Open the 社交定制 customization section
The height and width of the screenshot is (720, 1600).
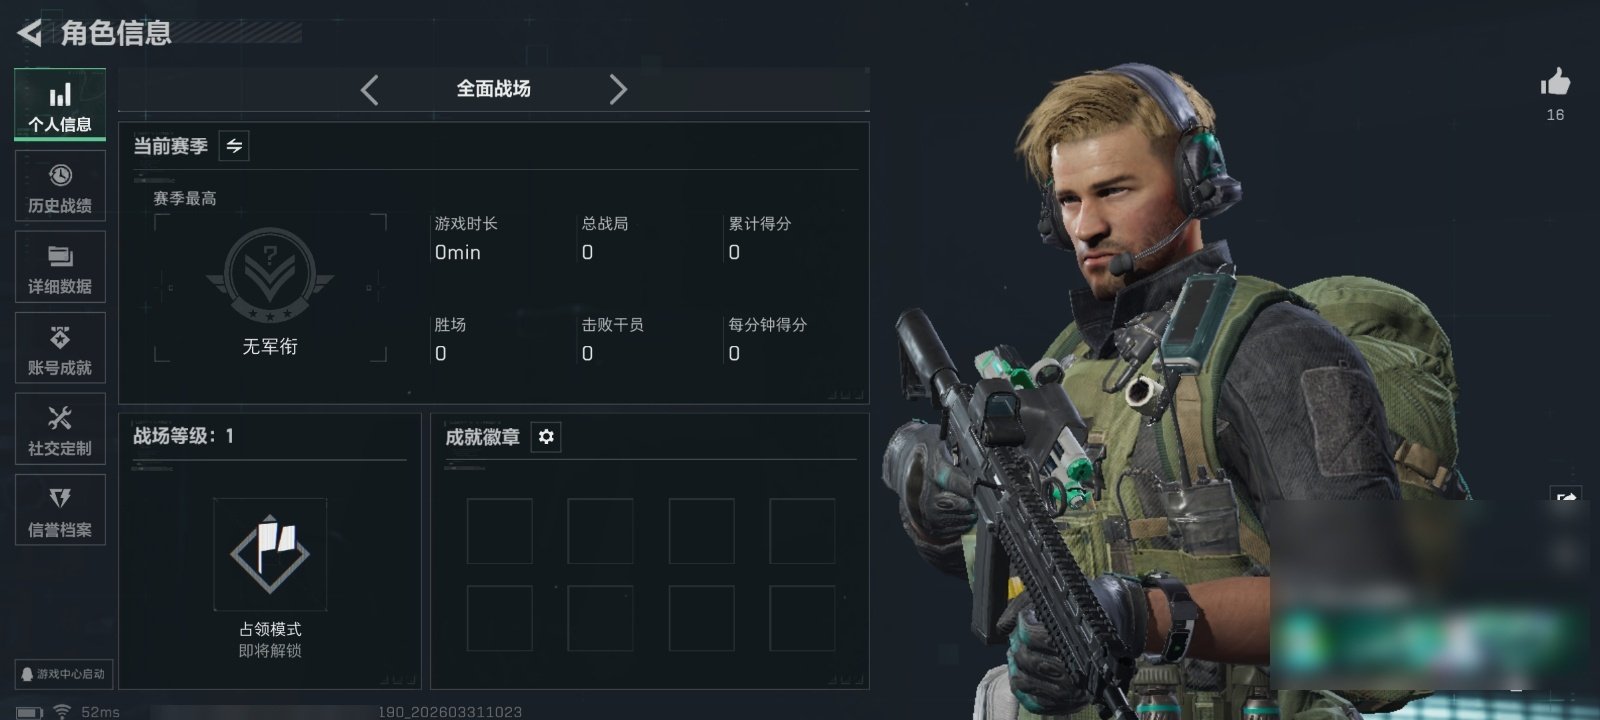[x=60, y=429]
